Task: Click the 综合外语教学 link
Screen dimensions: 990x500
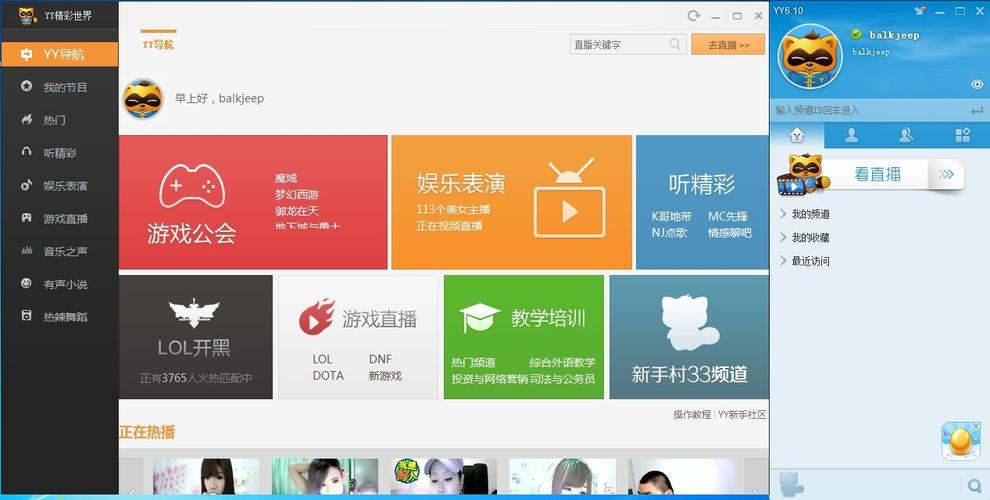Action: [x=563, y=362]
